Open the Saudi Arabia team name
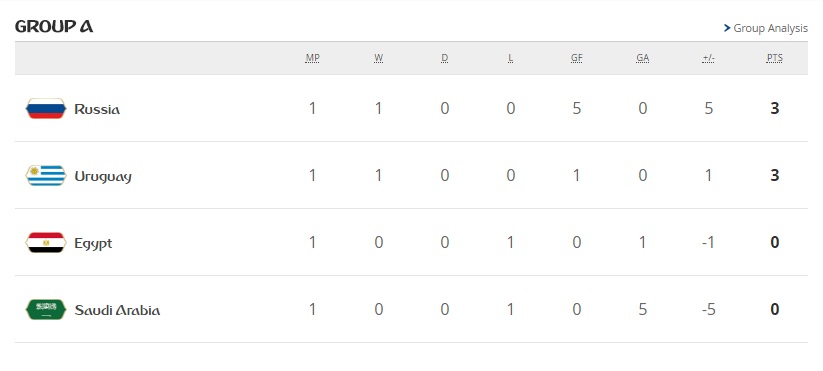 [117, 310]
